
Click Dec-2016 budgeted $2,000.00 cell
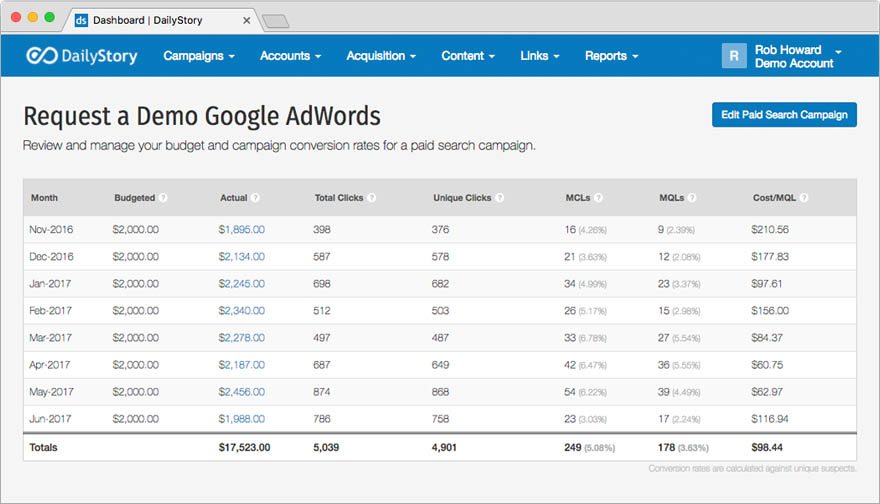pyautogui.click(x=135, y=256)
